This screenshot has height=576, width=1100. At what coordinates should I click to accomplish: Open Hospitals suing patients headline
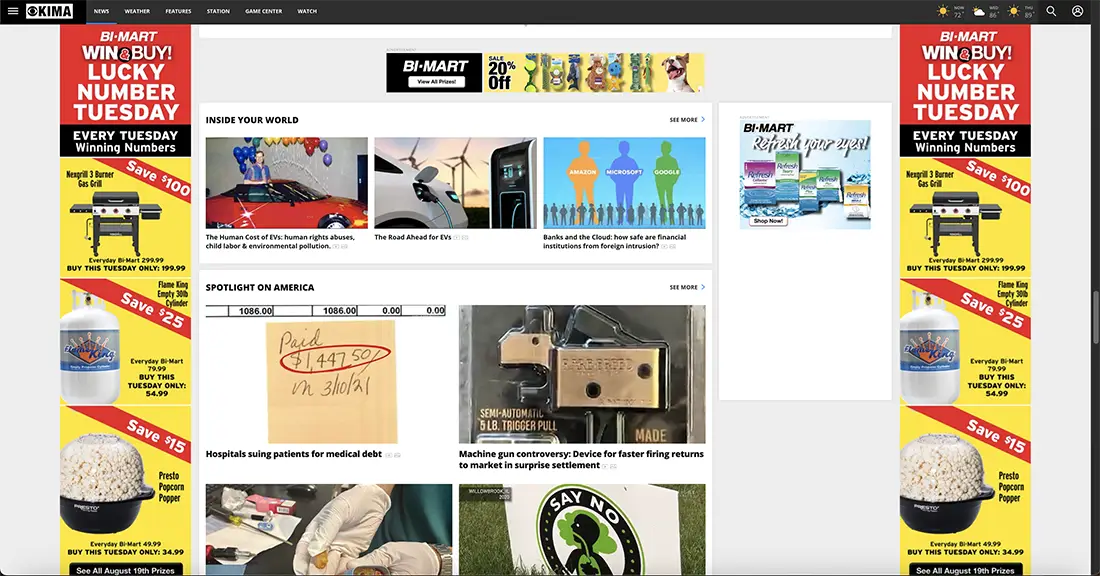pos(294,454)
